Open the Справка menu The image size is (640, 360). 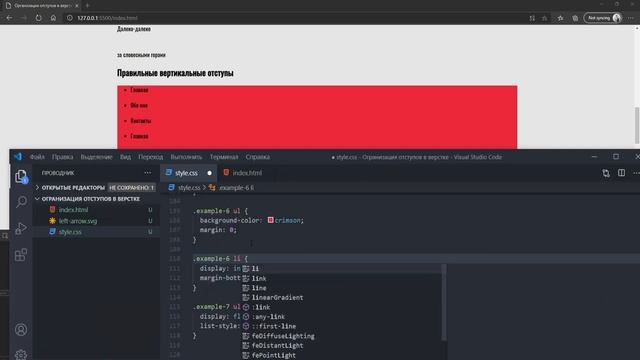coord(258,157)
